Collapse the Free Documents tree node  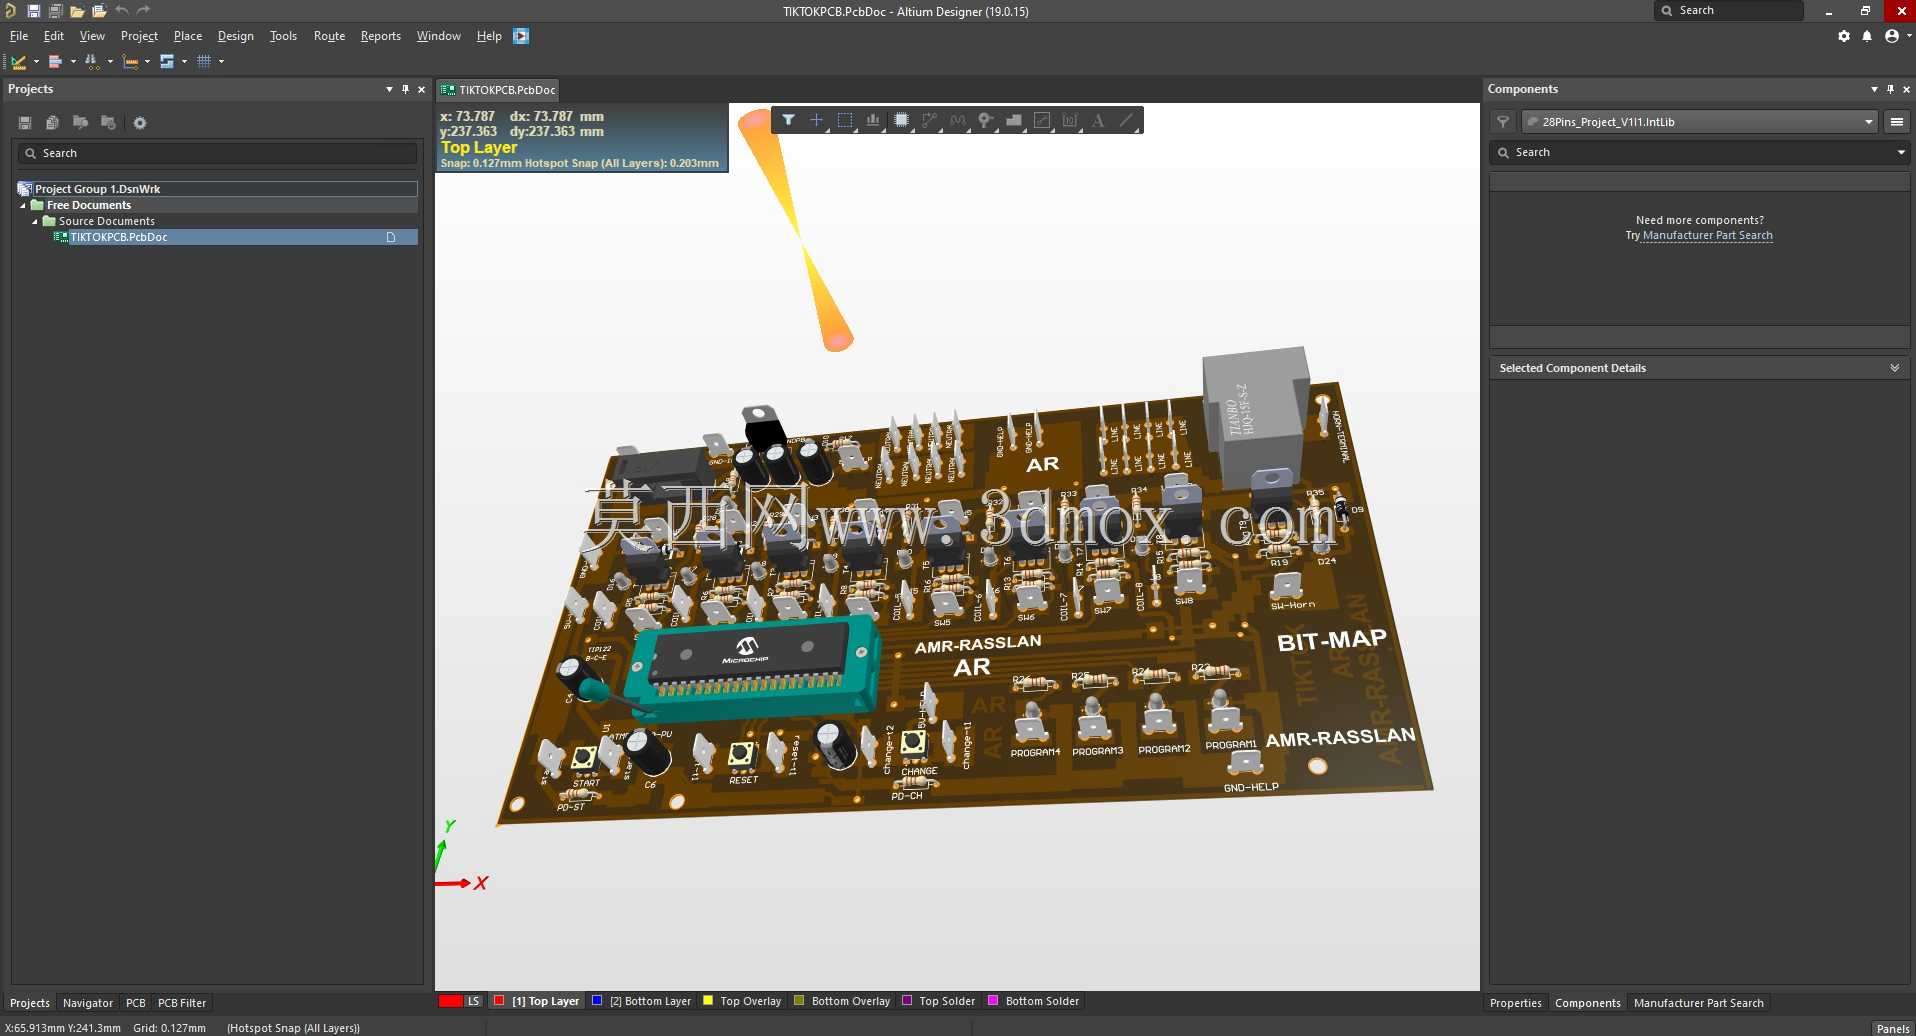(x=23, y=205)
